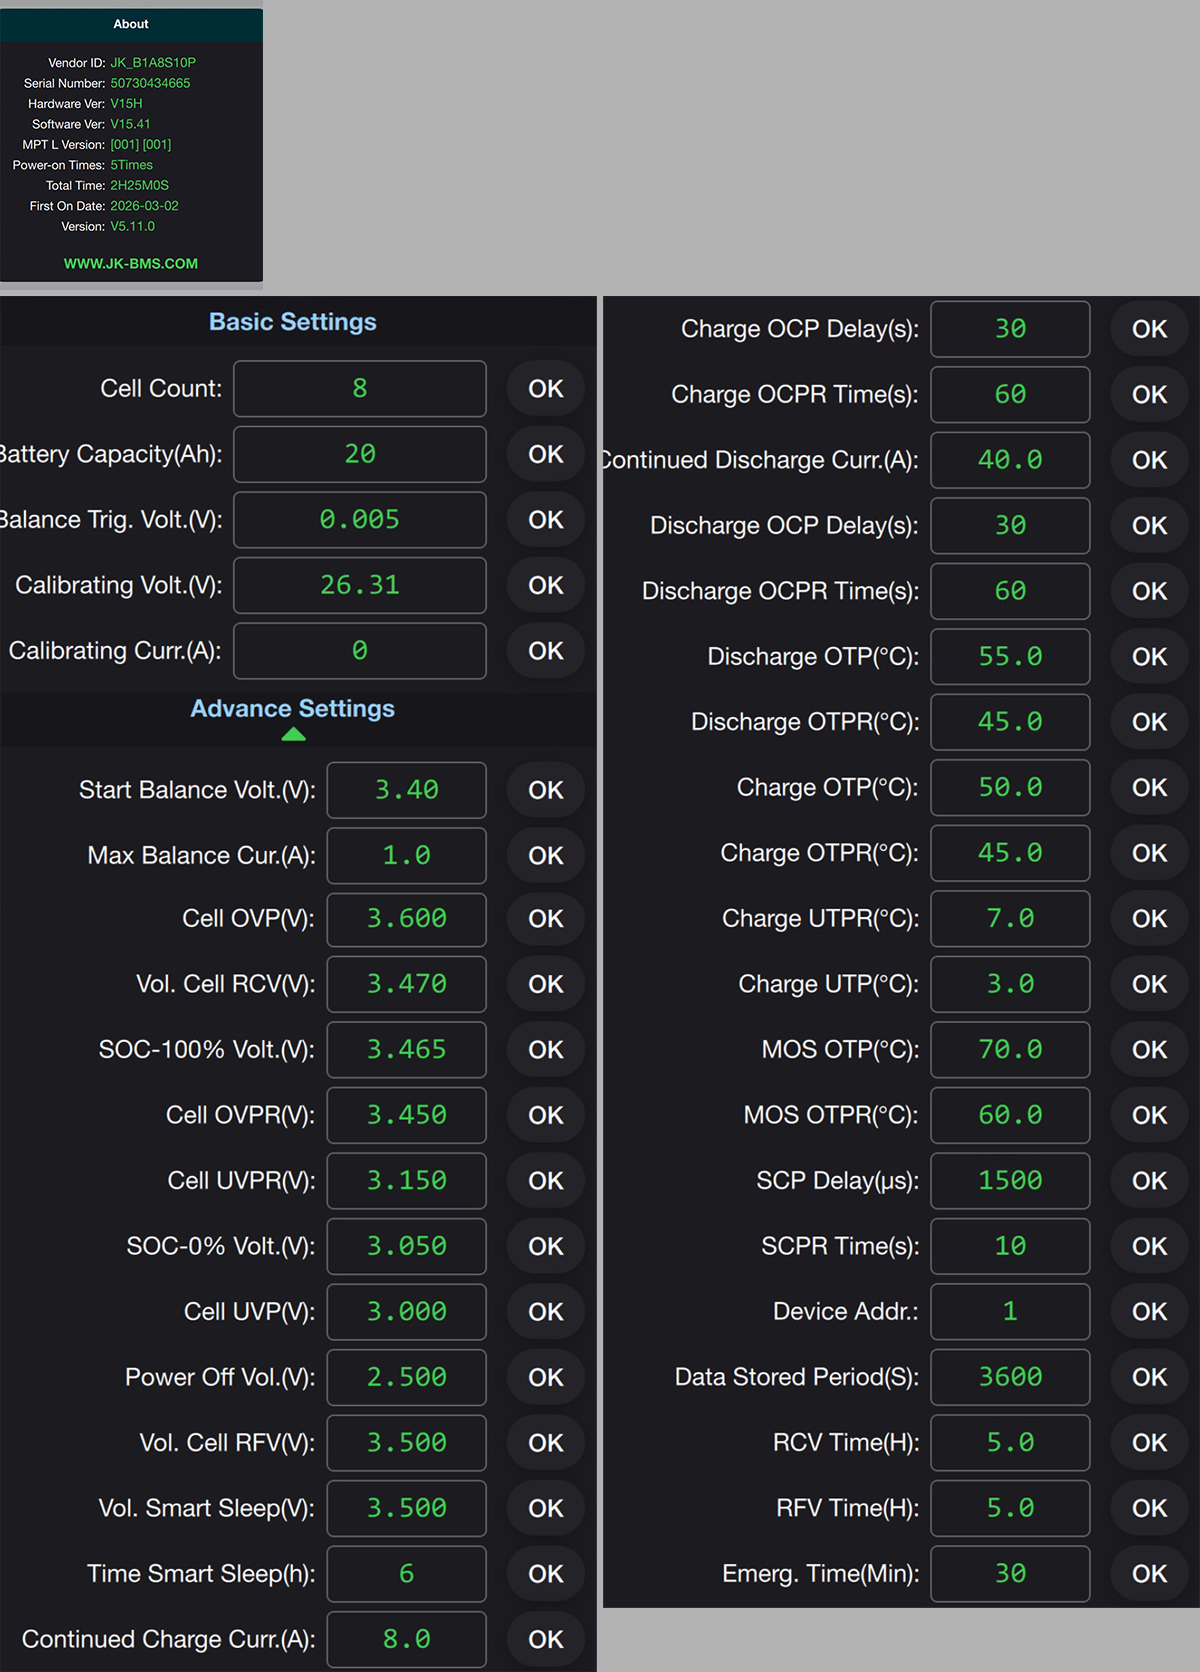Select the Cell UVP input field
Screen dimensions: 1200x1672
pyautogui.click(x=406, y=1312)
